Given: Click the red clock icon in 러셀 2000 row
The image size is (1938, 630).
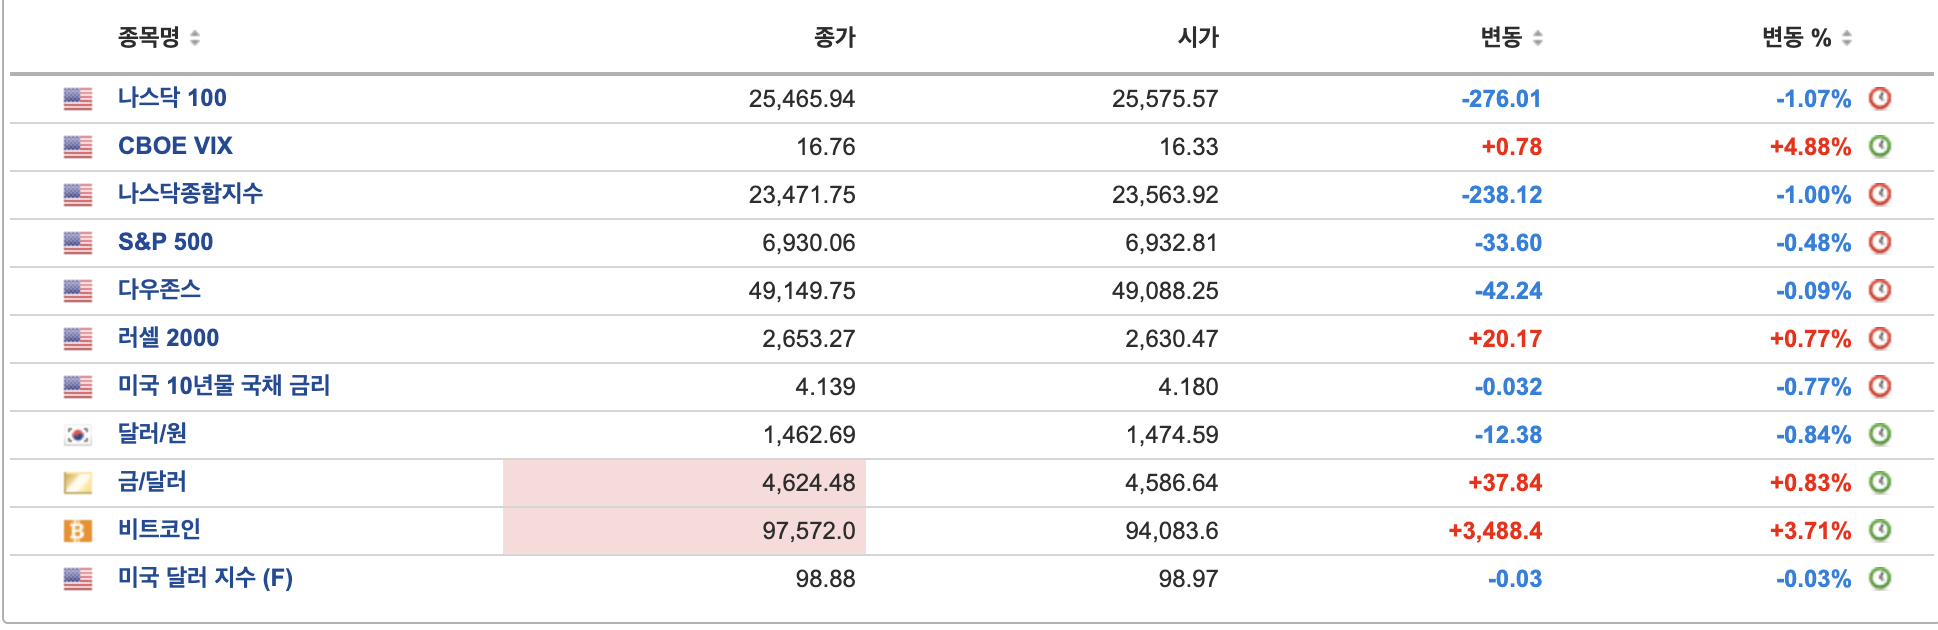Looking at the screenshot, I should 1880,338.
